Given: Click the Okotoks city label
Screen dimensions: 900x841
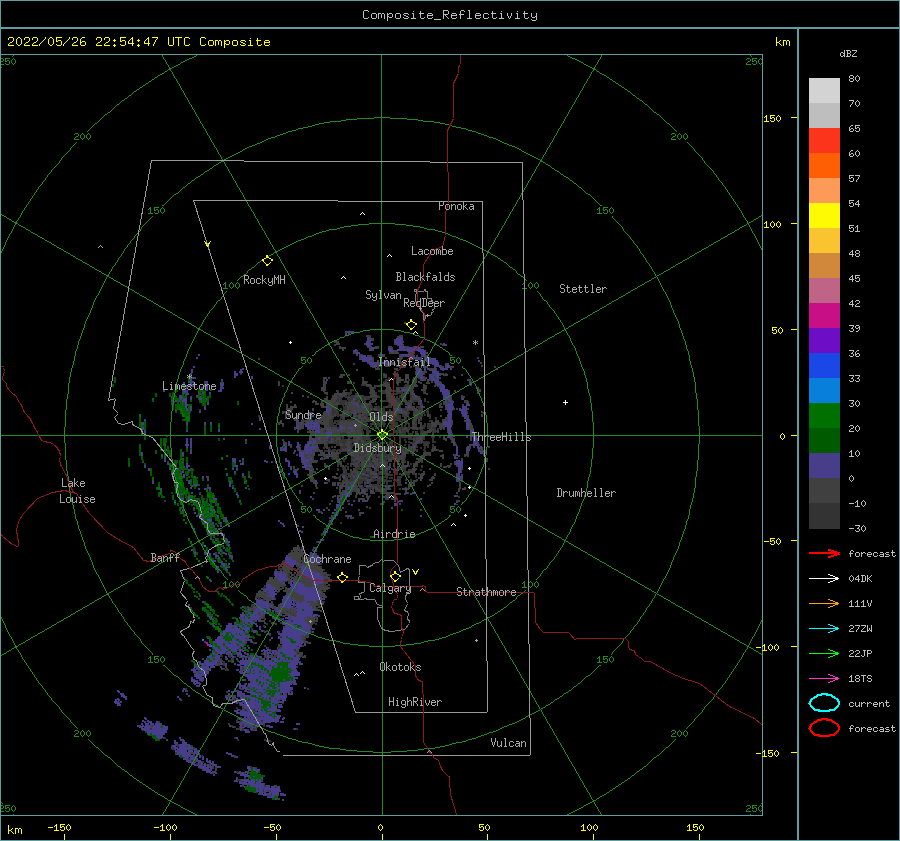Looking at the screenshot, I should coord(400,667).
